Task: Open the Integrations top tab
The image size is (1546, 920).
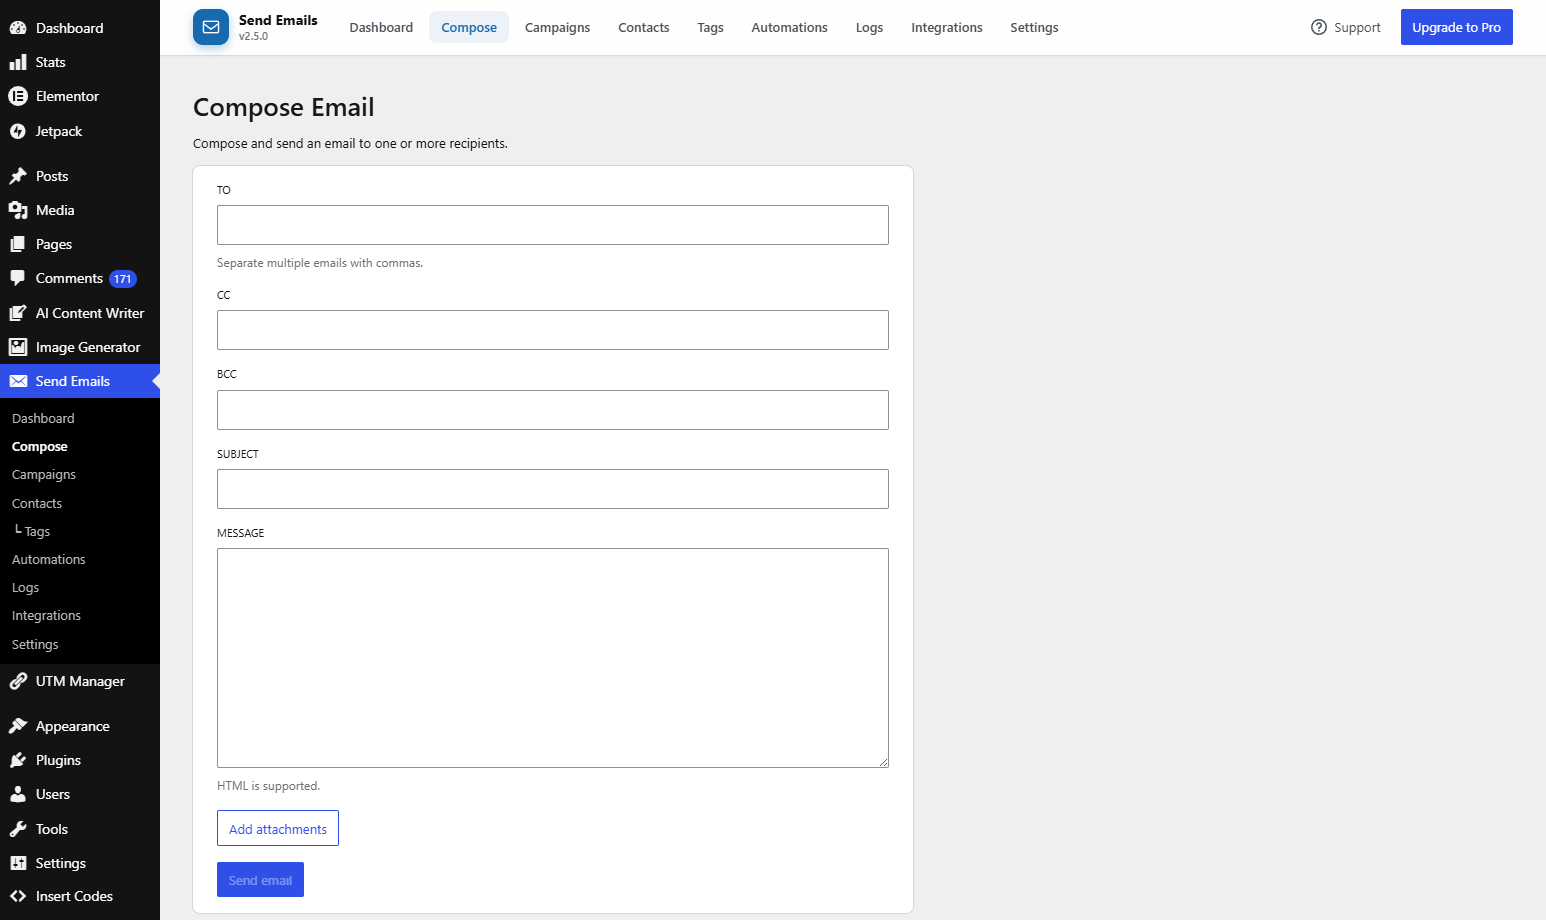Action: (946, 27)
